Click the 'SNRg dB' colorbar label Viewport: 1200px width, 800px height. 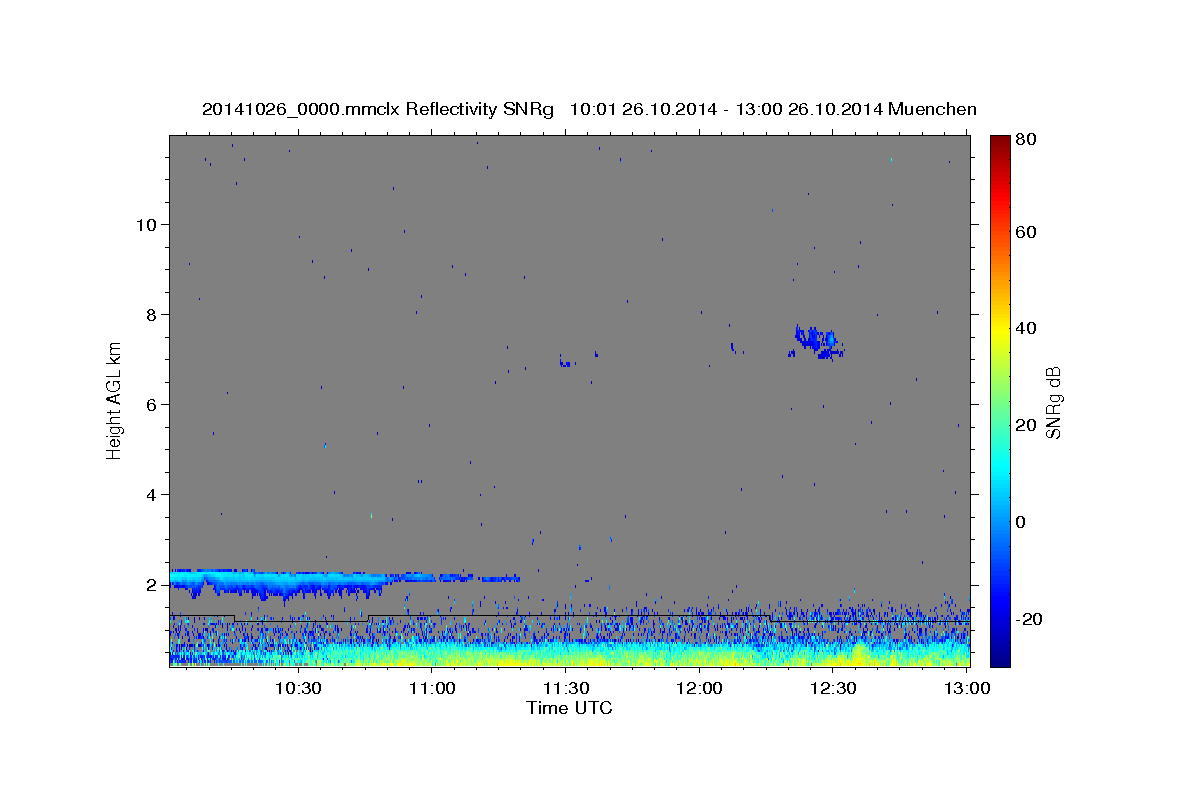pos(1052,403)
